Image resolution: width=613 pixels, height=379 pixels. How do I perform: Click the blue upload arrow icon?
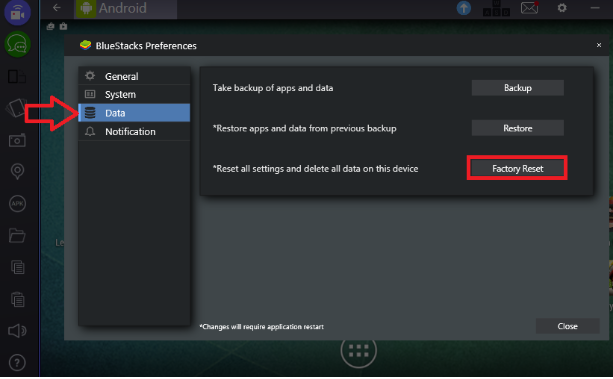[x=464, y=8]
